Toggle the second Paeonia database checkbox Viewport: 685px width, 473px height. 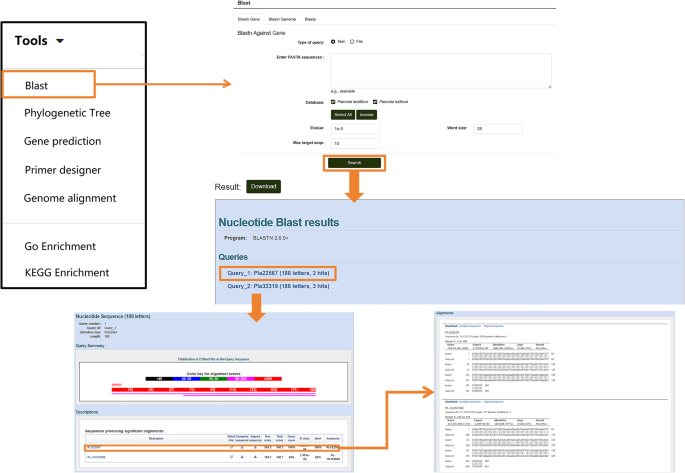point(375,101)
